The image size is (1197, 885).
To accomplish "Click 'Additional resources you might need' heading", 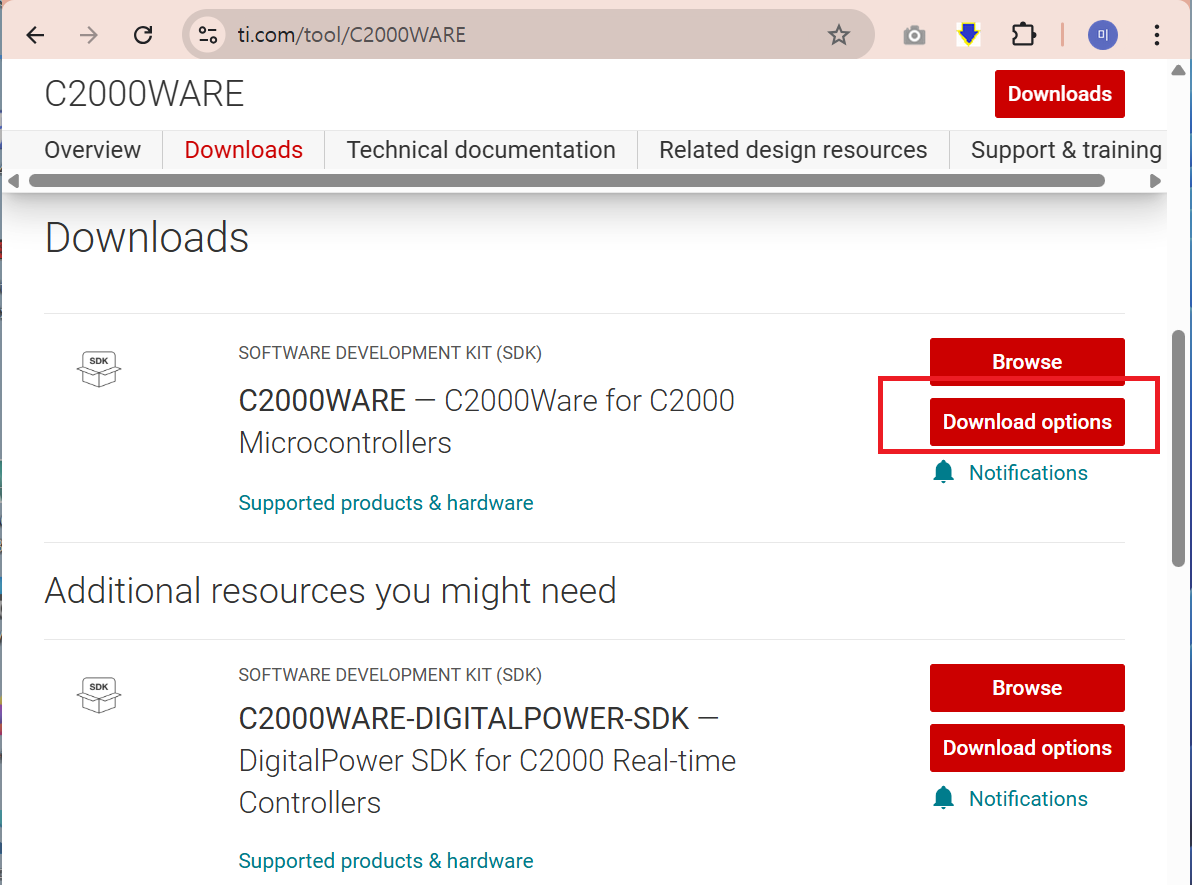I will (x=331, y=591).
